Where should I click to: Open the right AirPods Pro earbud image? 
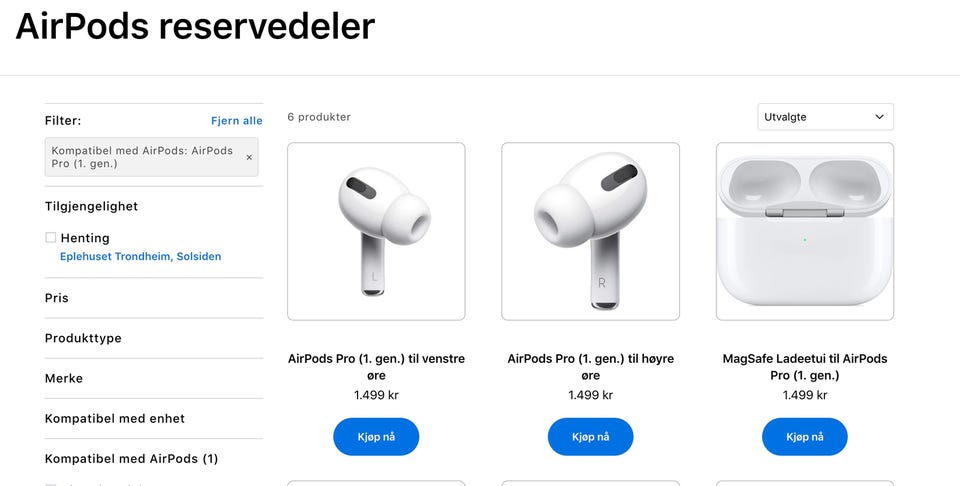[x=590, y=231]
